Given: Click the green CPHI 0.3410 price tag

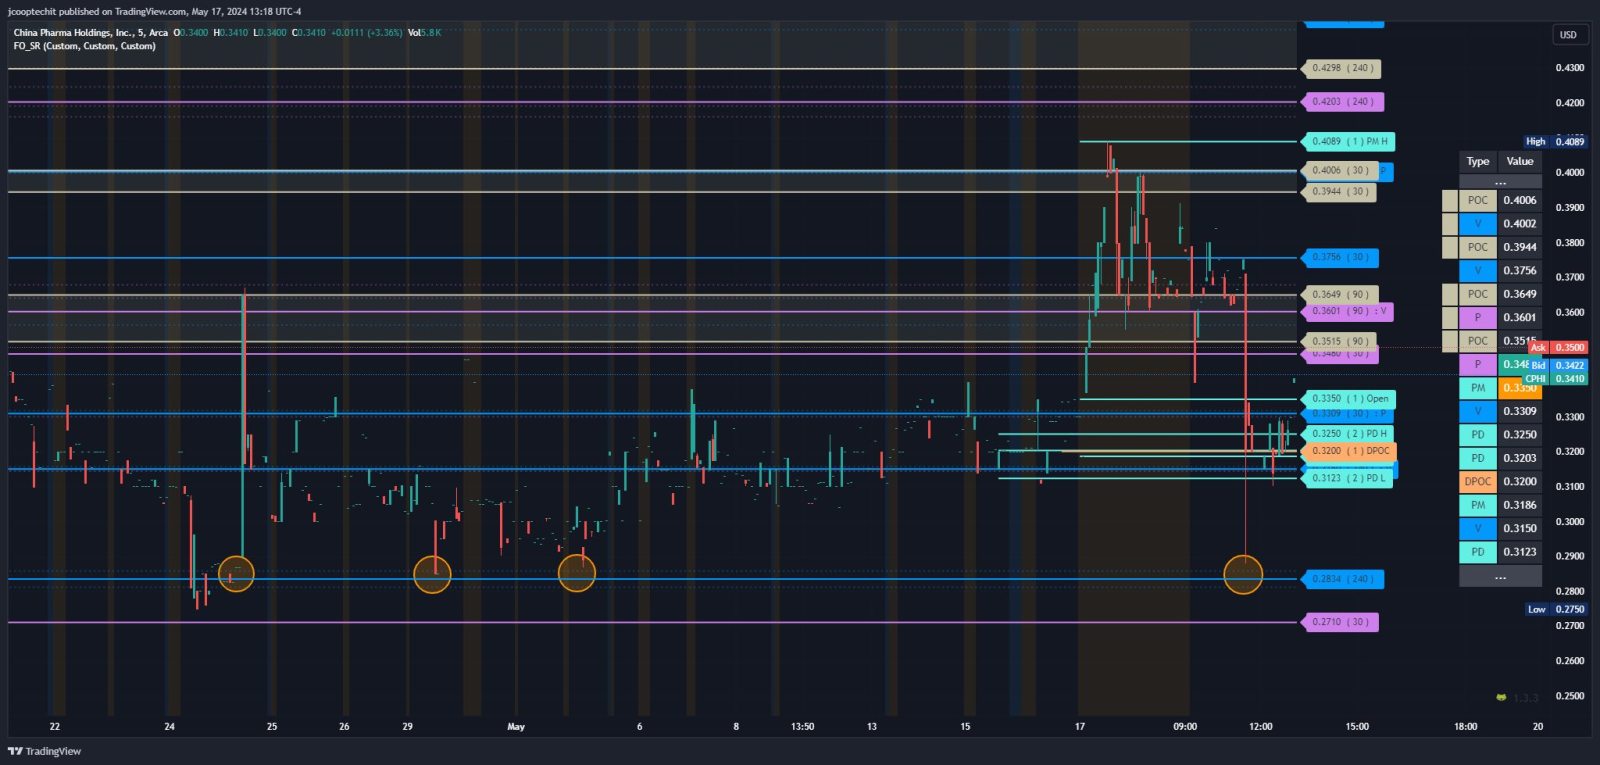Looking at the screenshot, I should point(1554,379).
